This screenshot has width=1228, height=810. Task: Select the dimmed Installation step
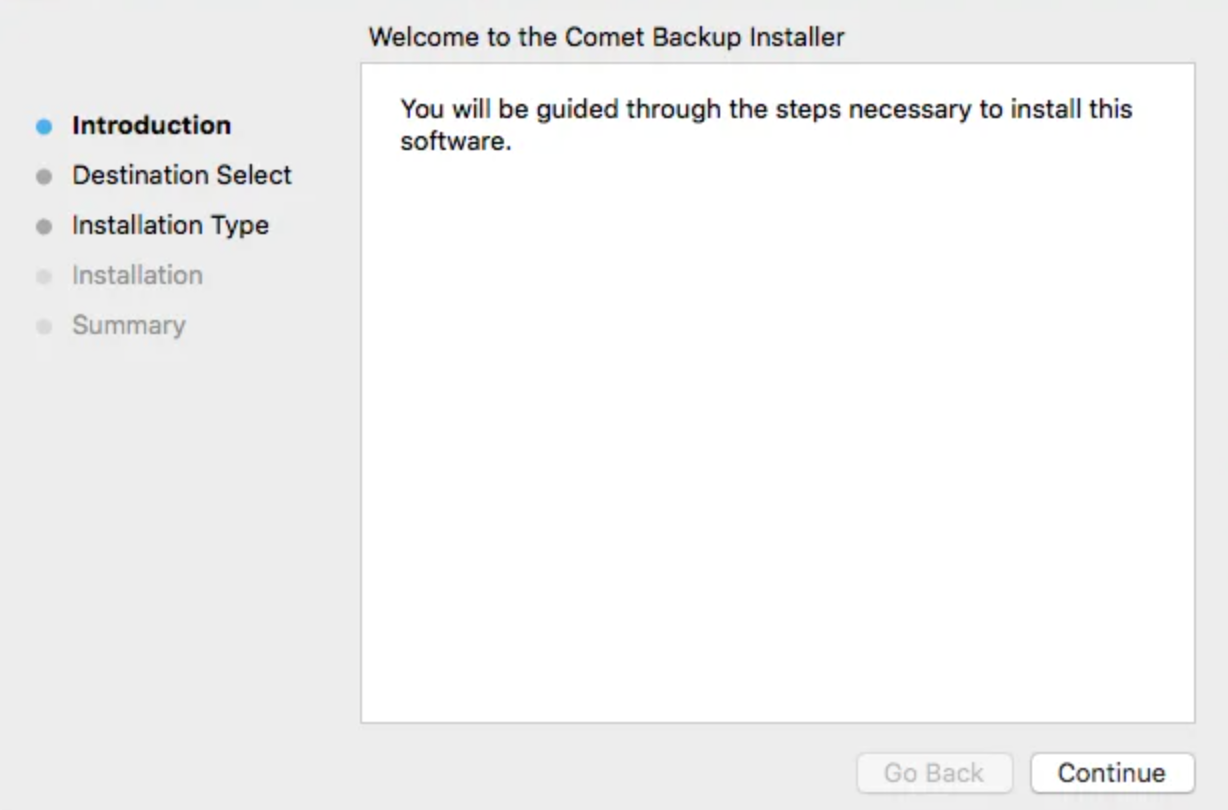point(137,276)
